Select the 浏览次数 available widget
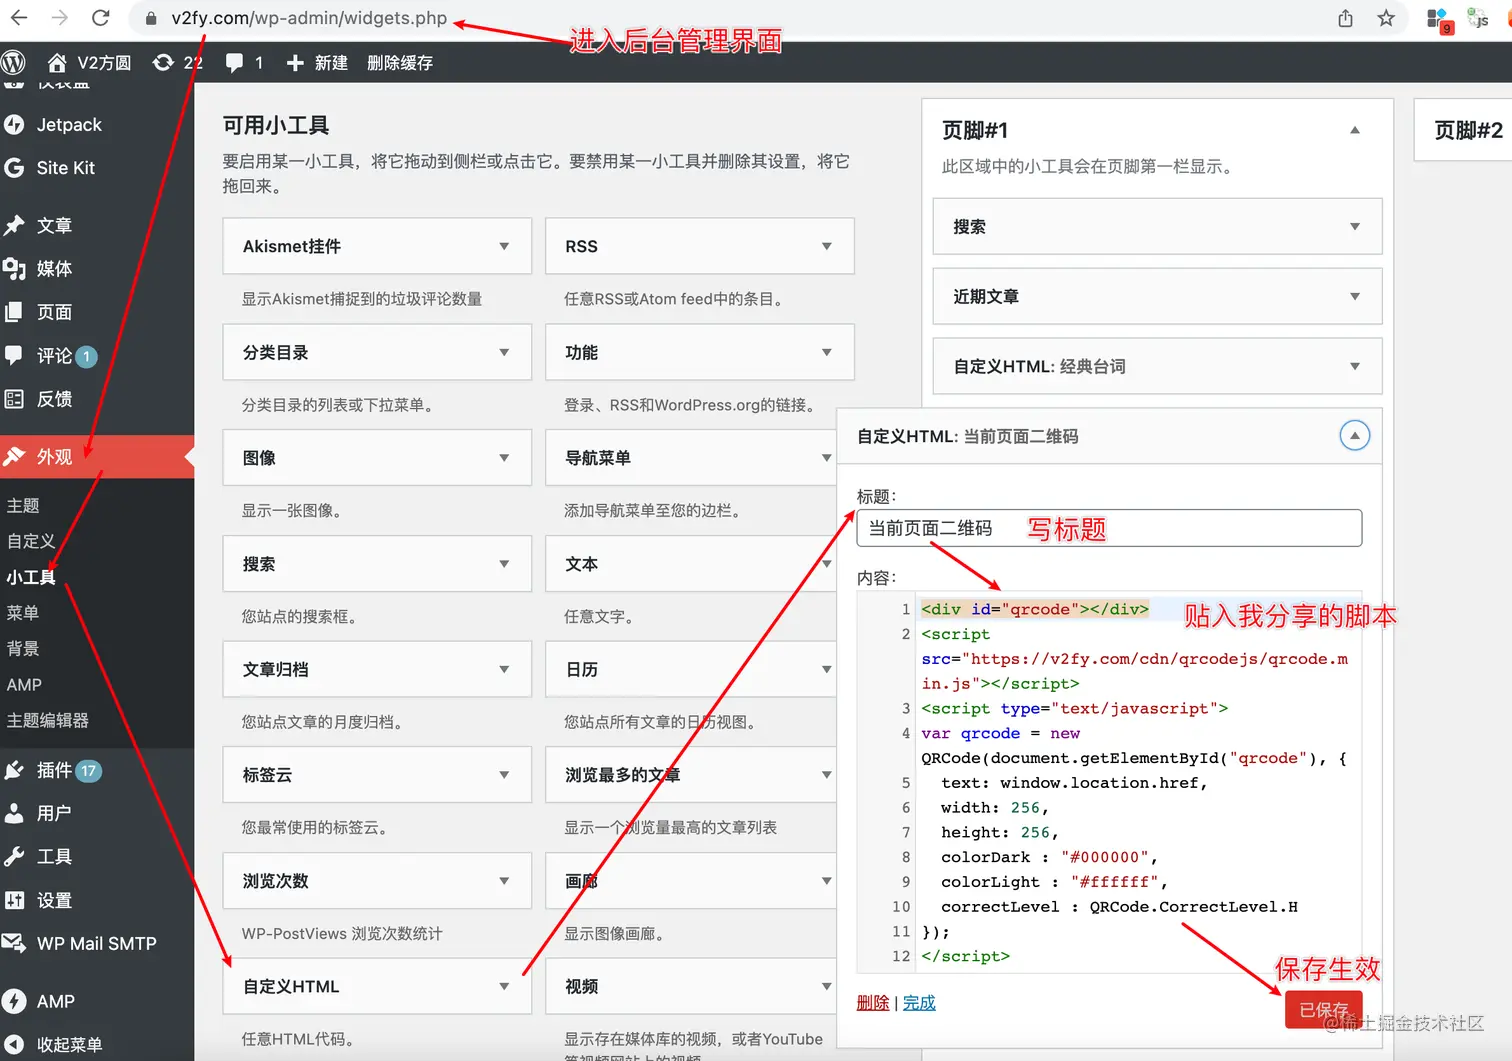Viewport: 1512px width, 1061px height. click(x=377, y=881)
